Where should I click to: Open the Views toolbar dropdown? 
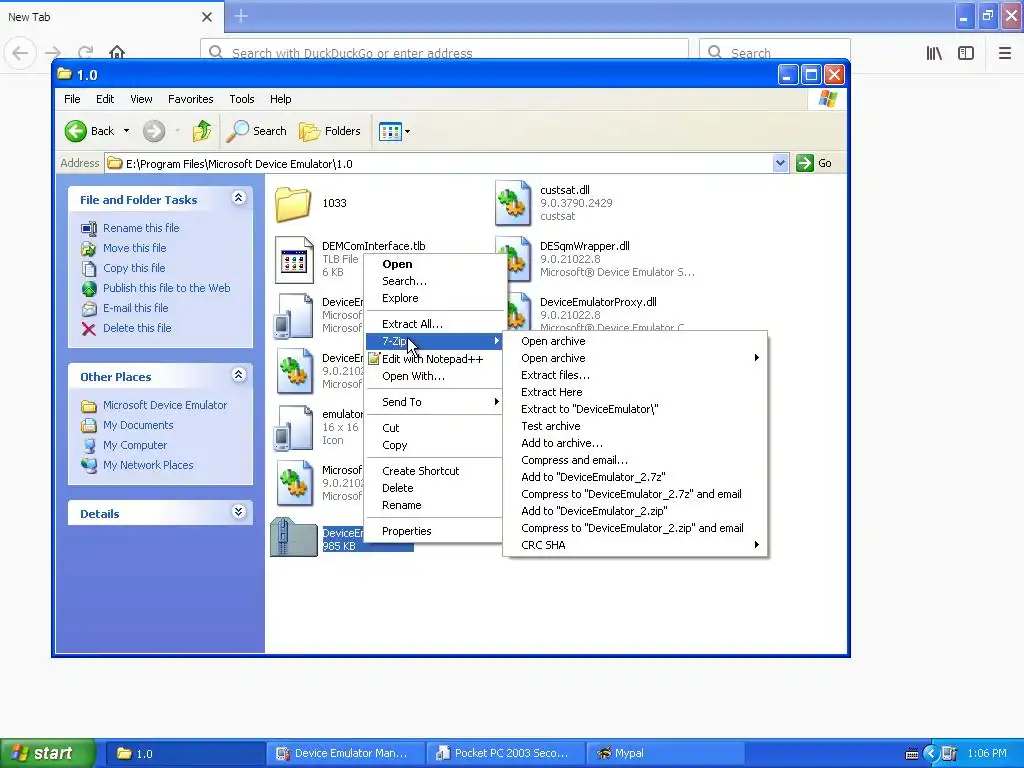pos(394,131)
